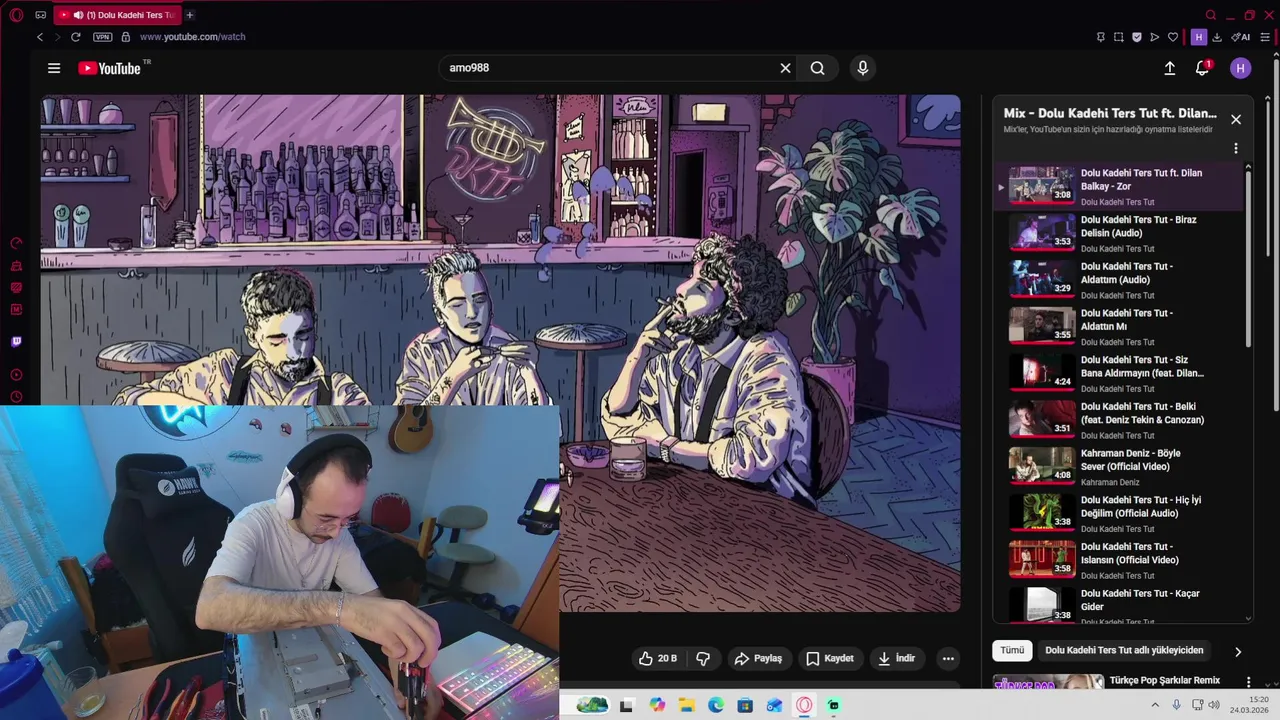Open Opera easy setup sliders
The image size is (1280, 720).
click(1265, 37)
